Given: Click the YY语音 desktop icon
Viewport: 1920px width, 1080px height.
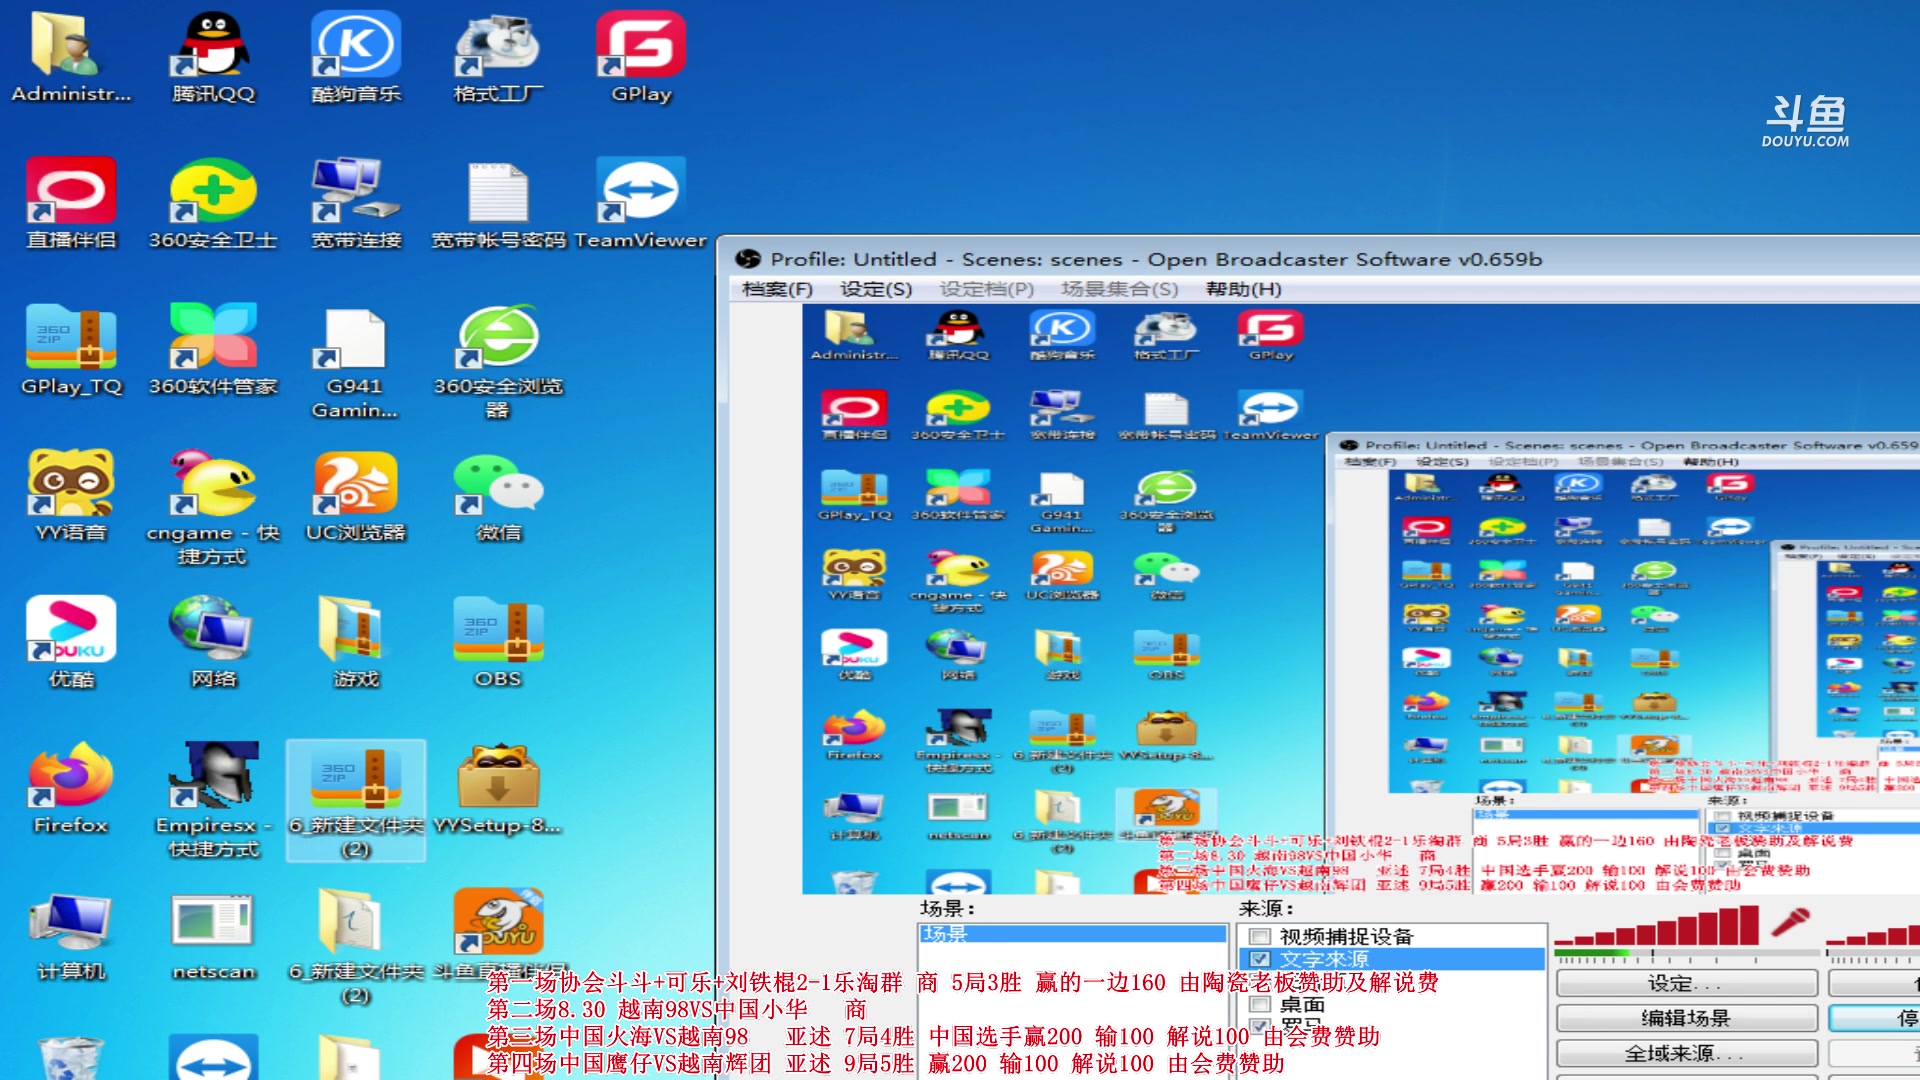Looking at the screenshot, I should click(70, 496).
